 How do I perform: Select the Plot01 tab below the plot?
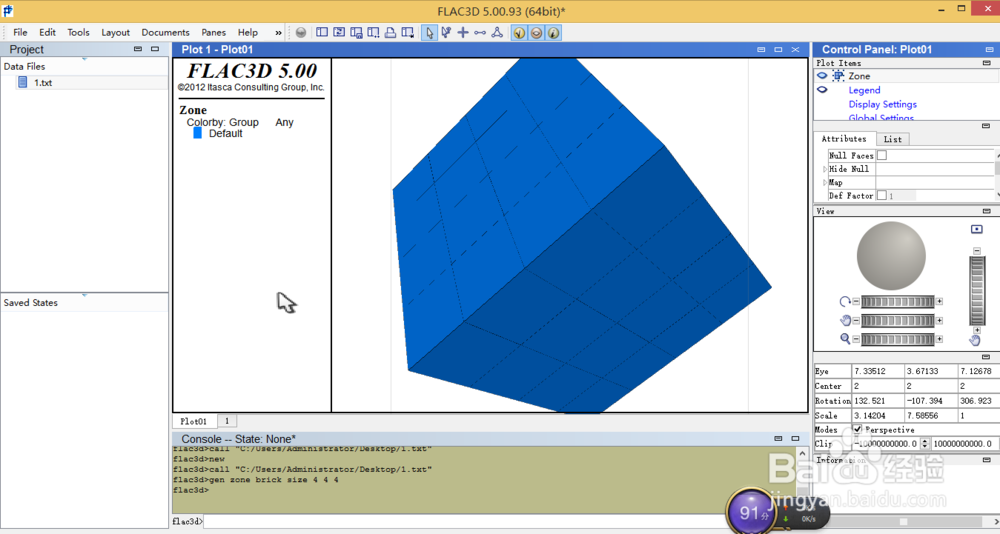pyautogui.click(x=193, y=421)
